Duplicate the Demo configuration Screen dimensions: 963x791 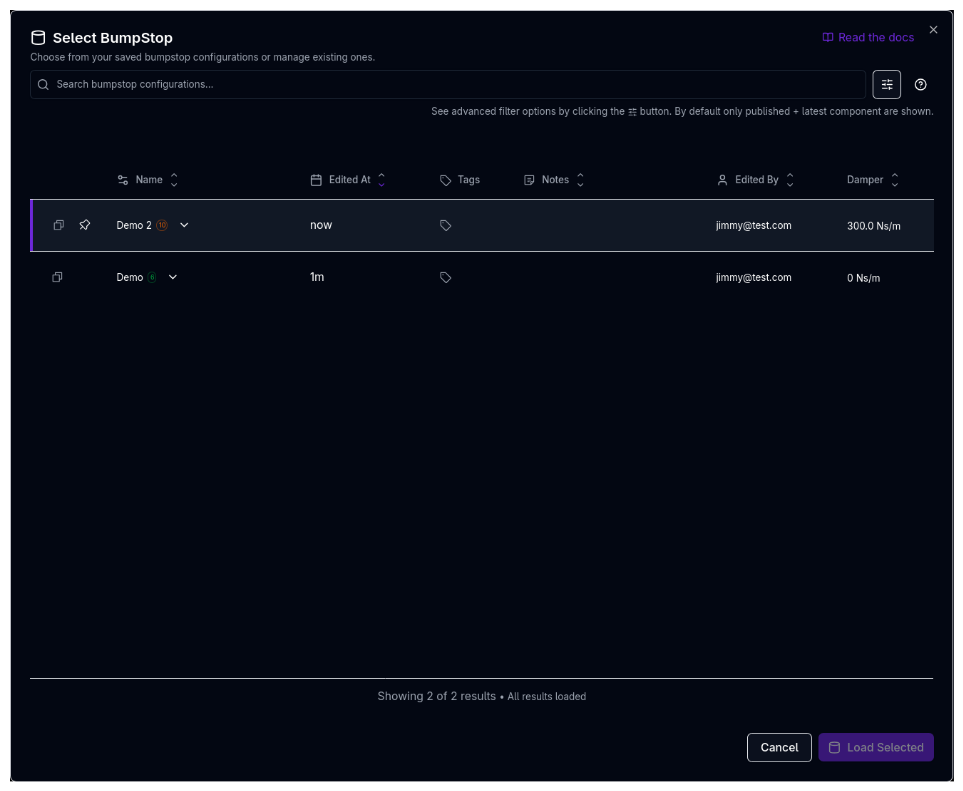(57, 277)
